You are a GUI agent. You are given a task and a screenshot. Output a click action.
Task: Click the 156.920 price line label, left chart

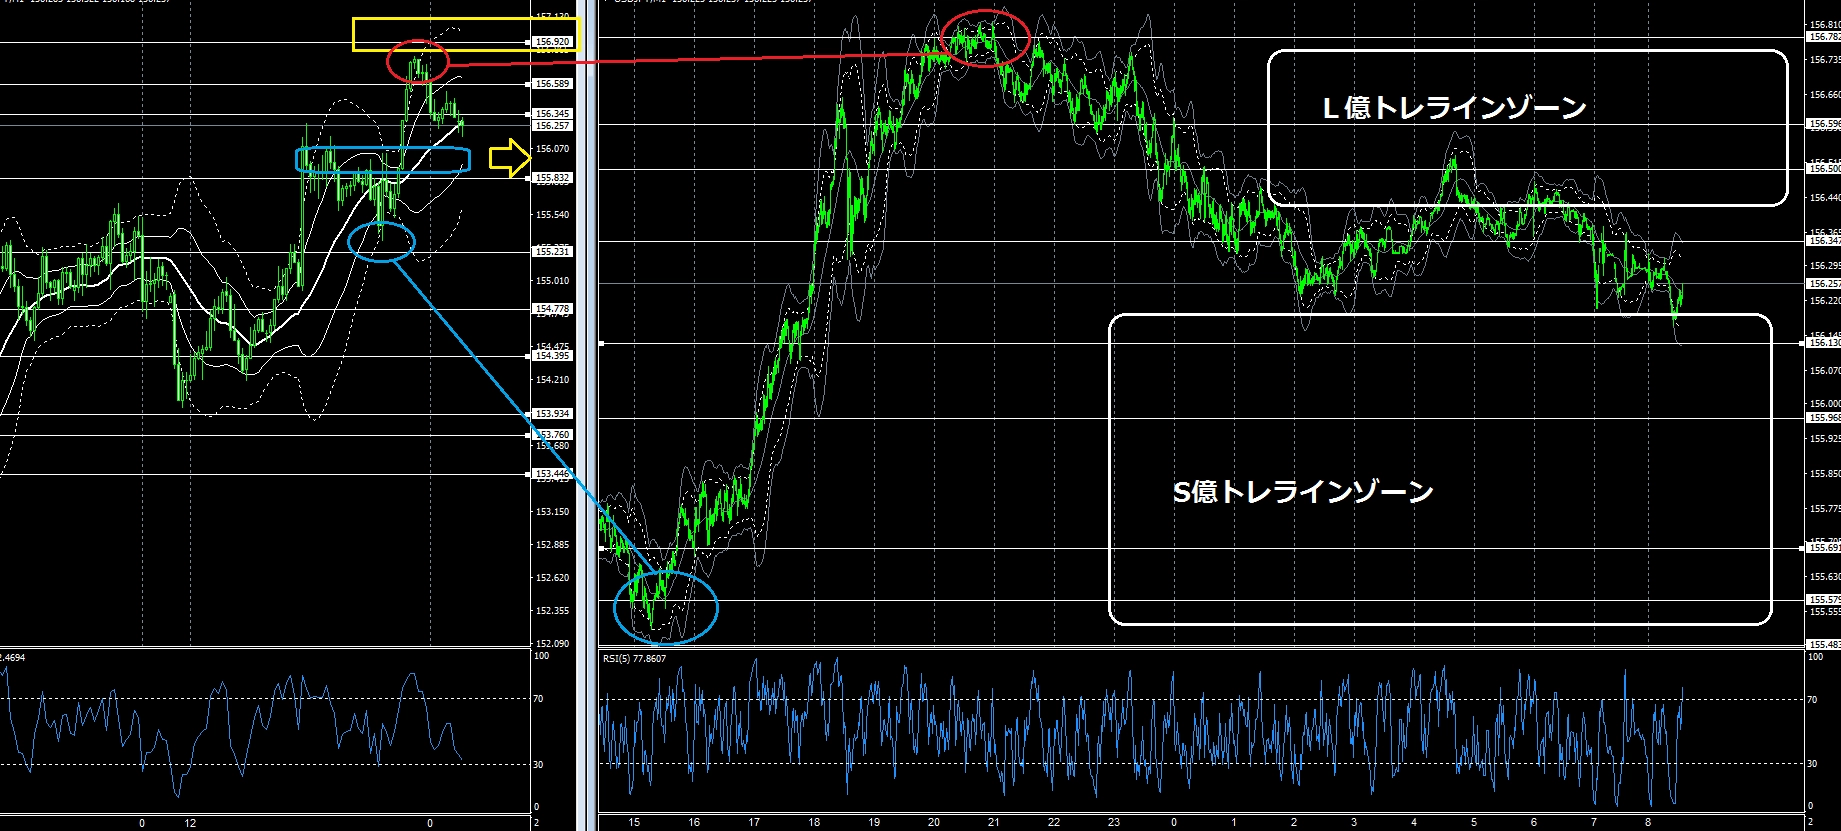point(553,42)
